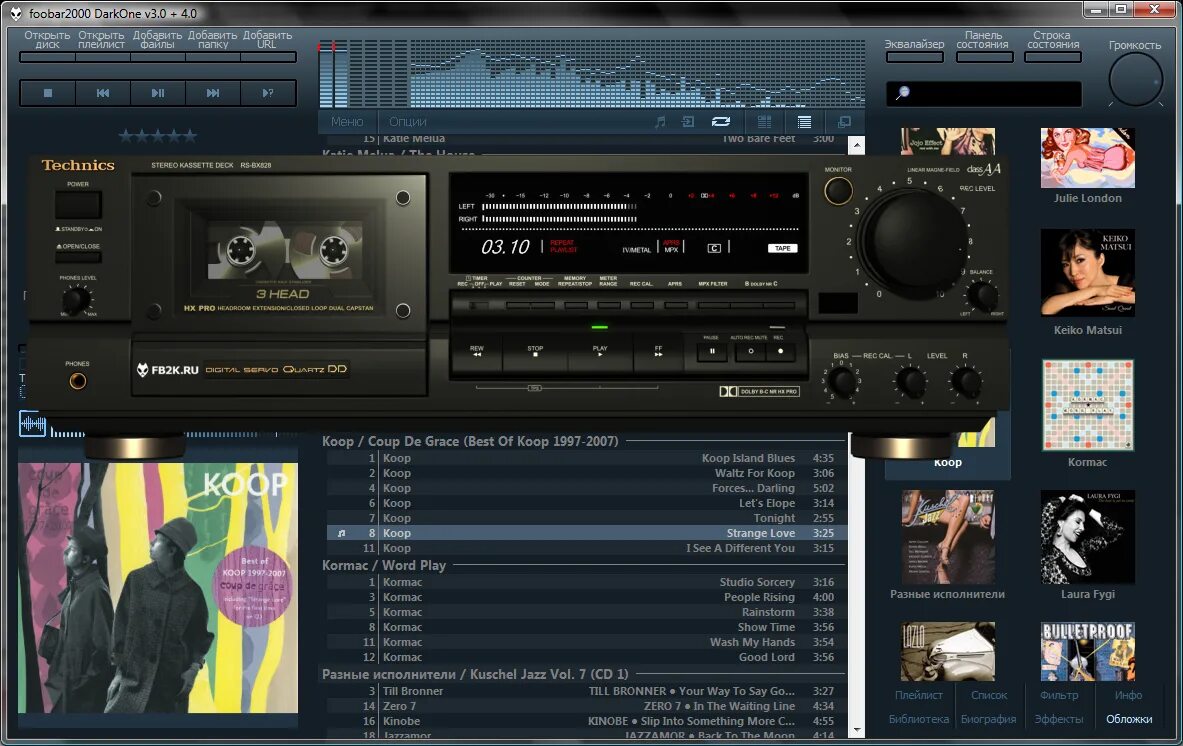Click the deck AUTO REC MUTE button
The width and height of the screenshot is (1183, 746).
pyautogui.click(x=751, y=351)
